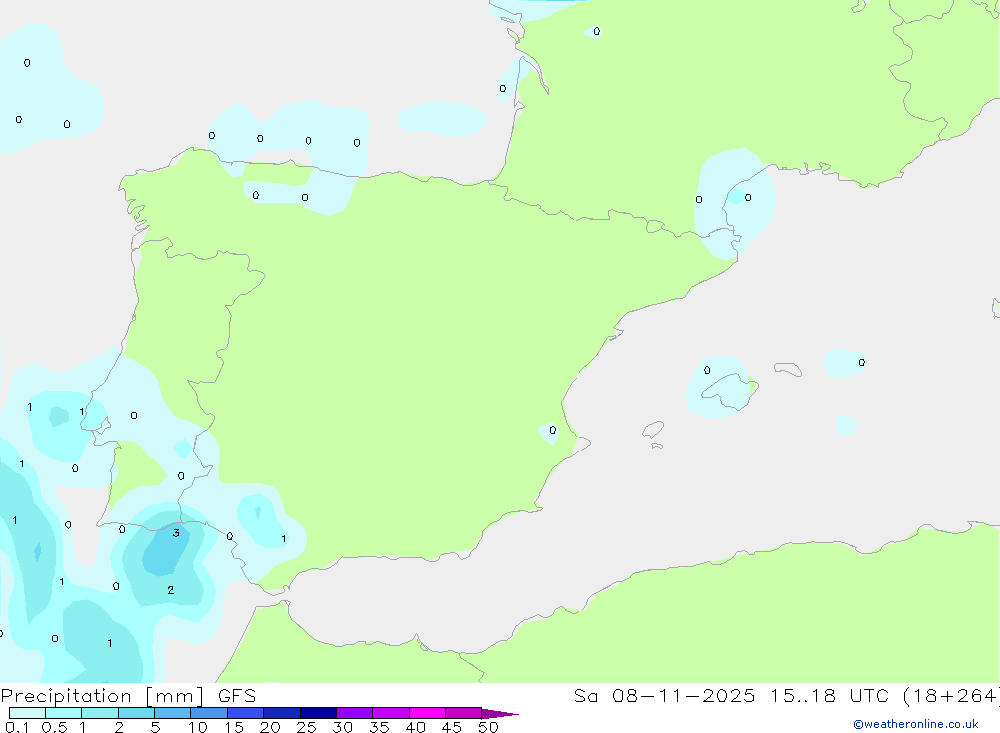Click the "3" precipitation value on the map
Image resolution: width=1000 pixels, height=733 pixels.
click(x=176, y=533)
